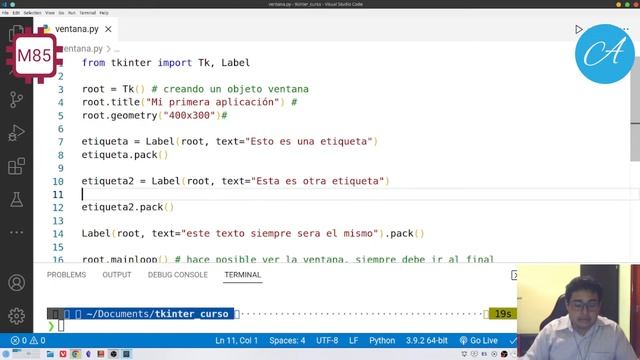Screen dimensions: 640x360
Task: Switch to the DEBUG CONSOLE tab
Action: pyautogui.click(x=178, y=275)
